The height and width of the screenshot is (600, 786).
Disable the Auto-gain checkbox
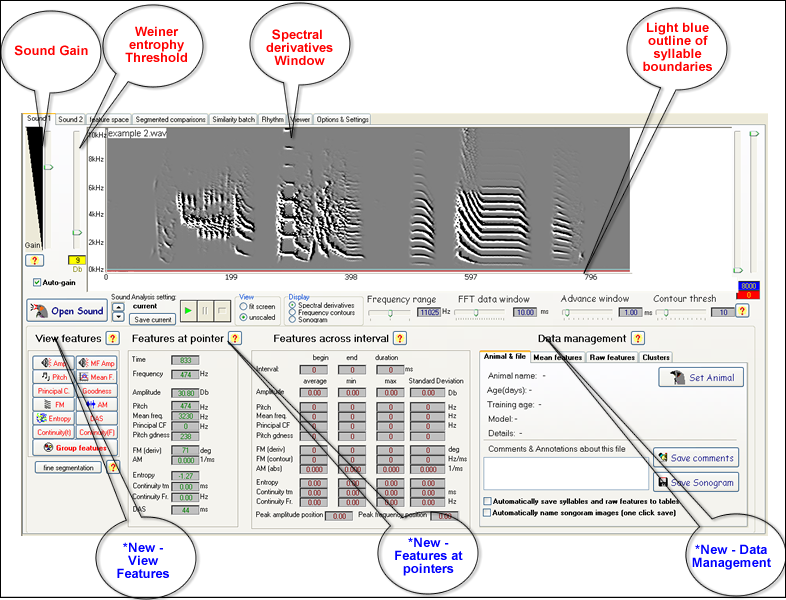tap(37, 282)
